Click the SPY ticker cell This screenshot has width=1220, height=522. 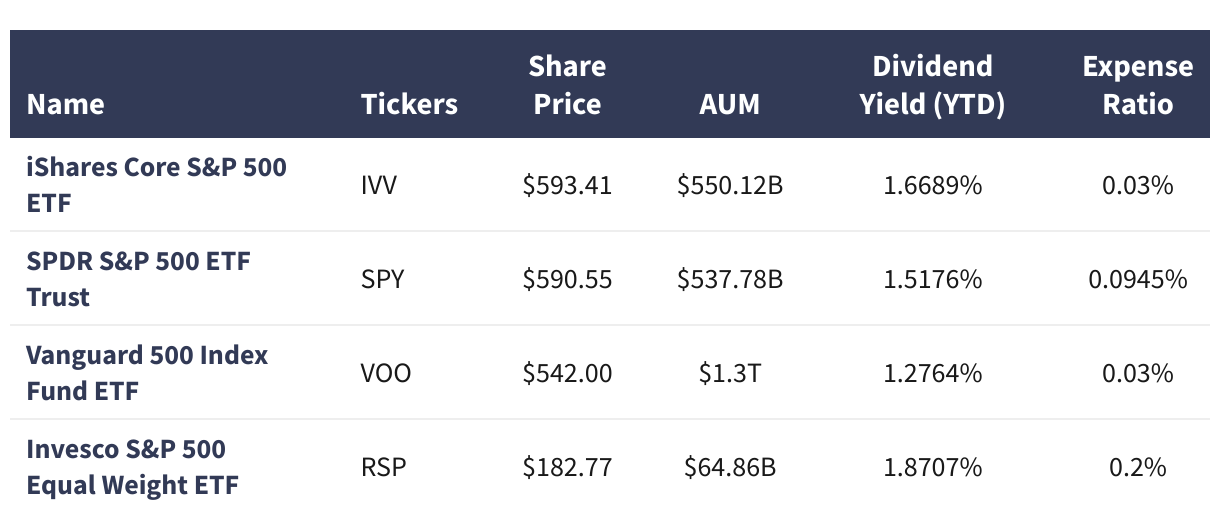point(383,279)
